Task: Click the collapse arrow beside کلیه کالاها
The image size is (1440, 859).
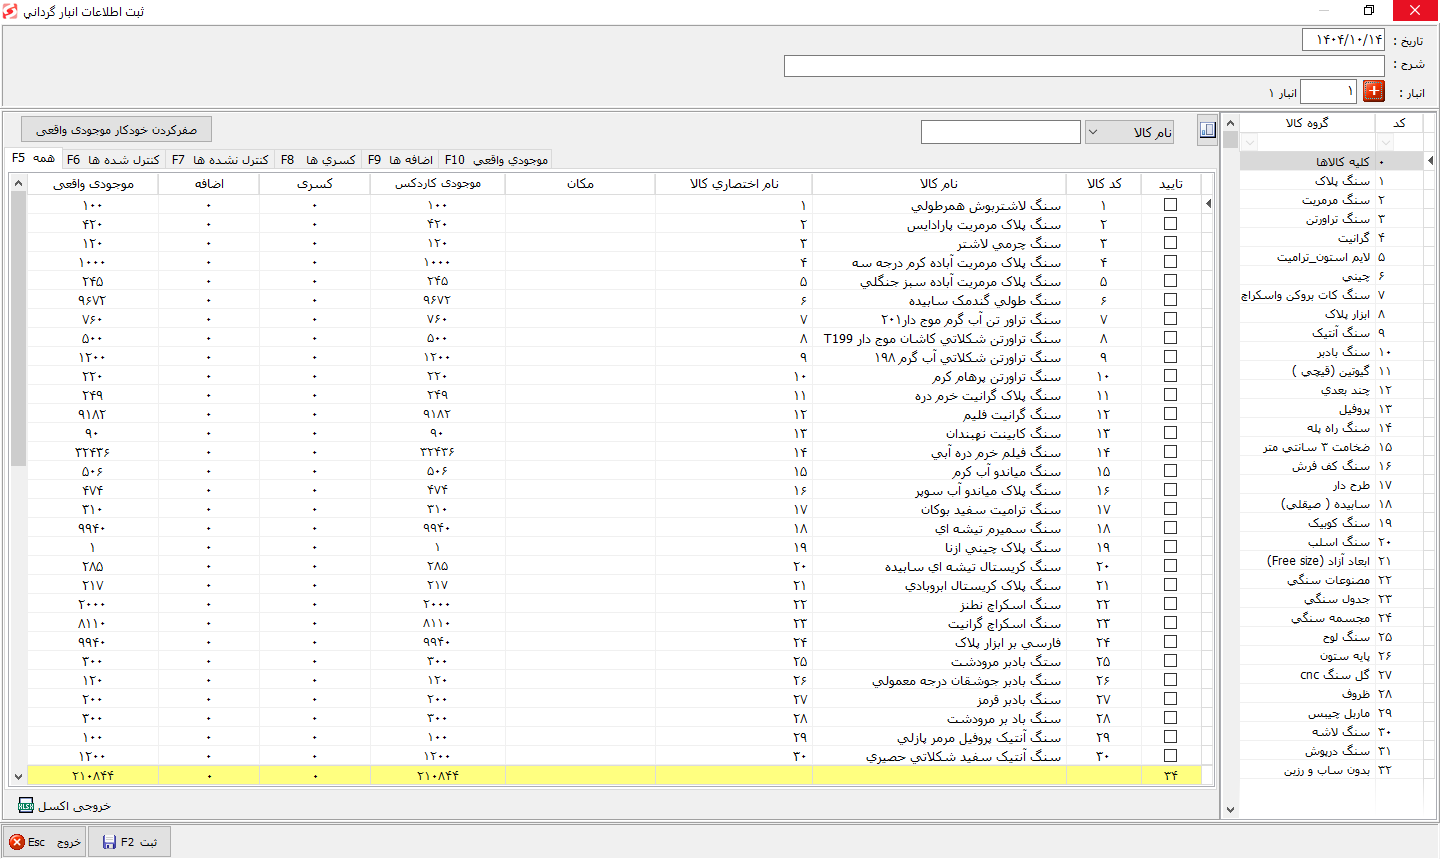Action: [1430, 161]
